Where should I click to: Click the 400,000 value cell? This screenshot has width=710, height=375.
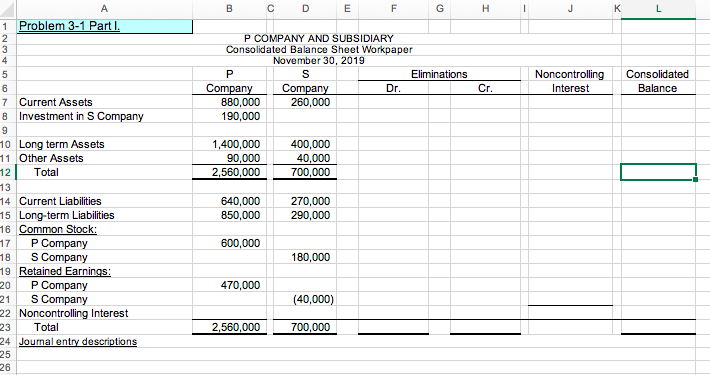pyautogui.click(x=311, y=144)
